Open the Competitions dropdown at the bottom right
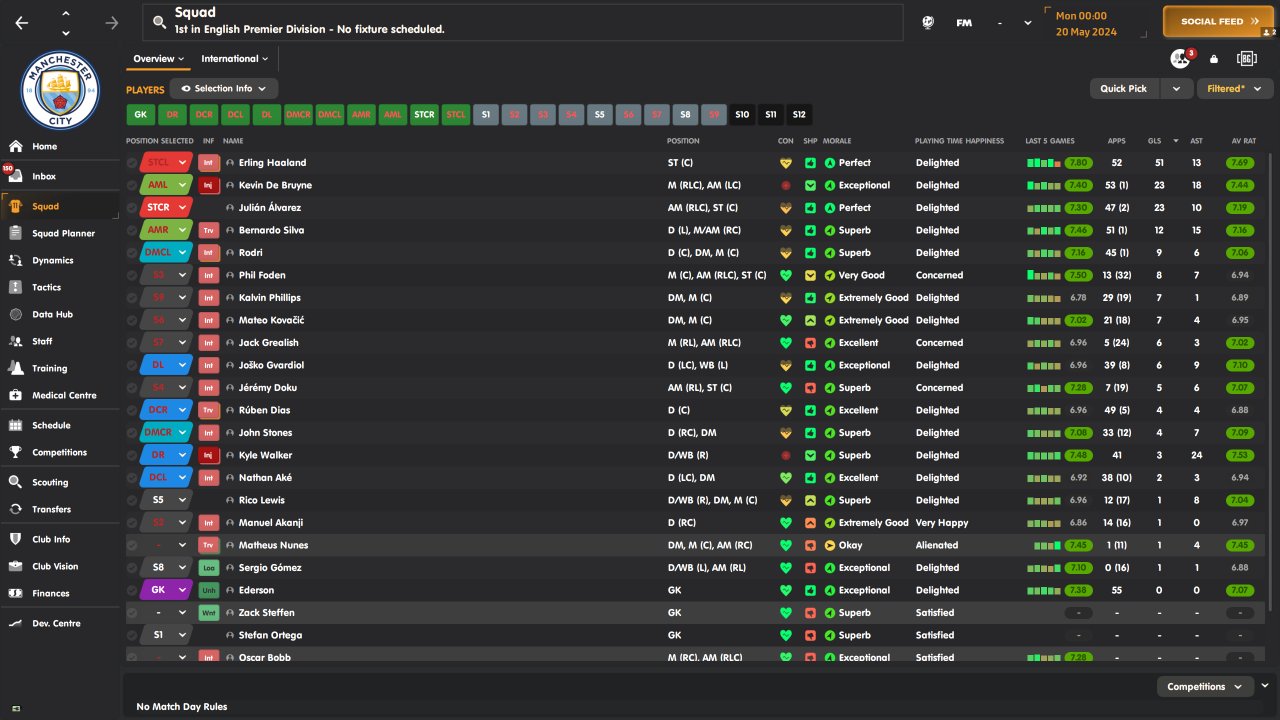This screenshot has width=1280, height=720. point(1204,687)
